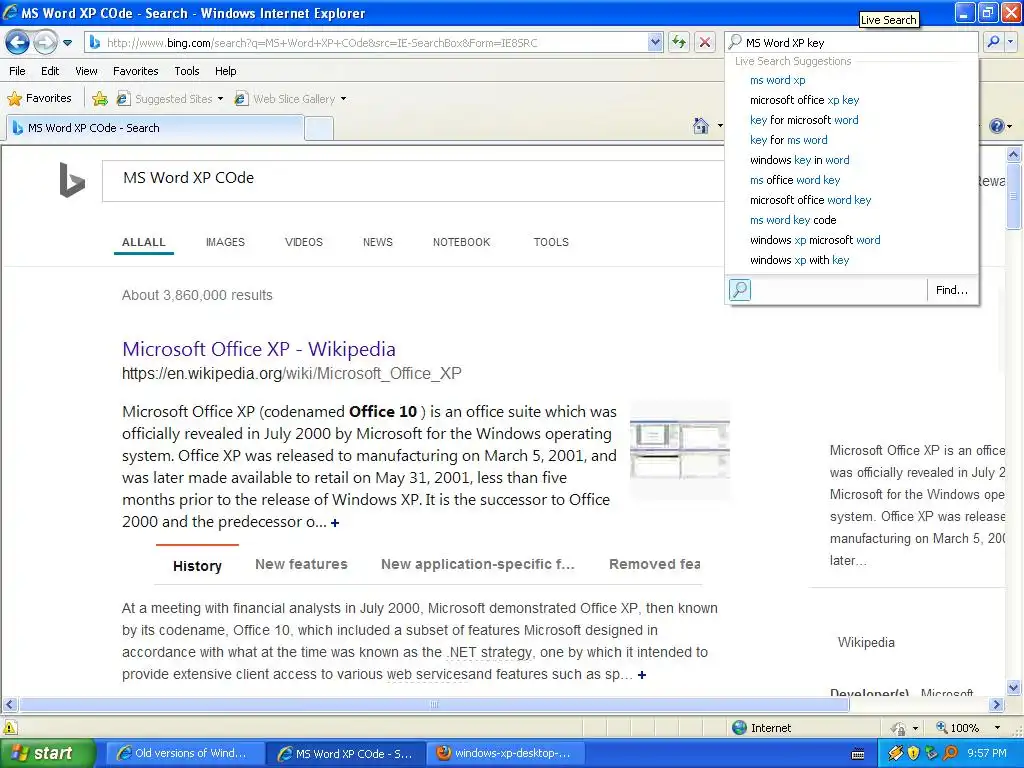Expand the Office XP summary plus sign
The image size is (1024, 768).
(335, 522)
